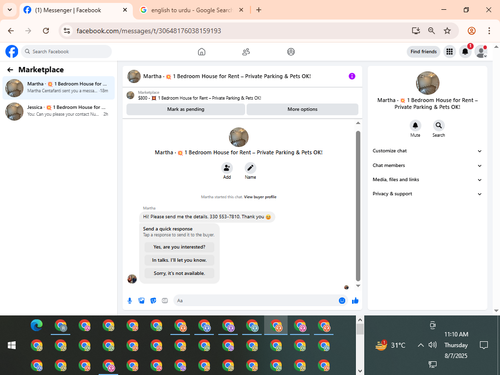Open Chrome zoom magnifier icon
This screenshot has width=500, height=375.
coord(431,31)
